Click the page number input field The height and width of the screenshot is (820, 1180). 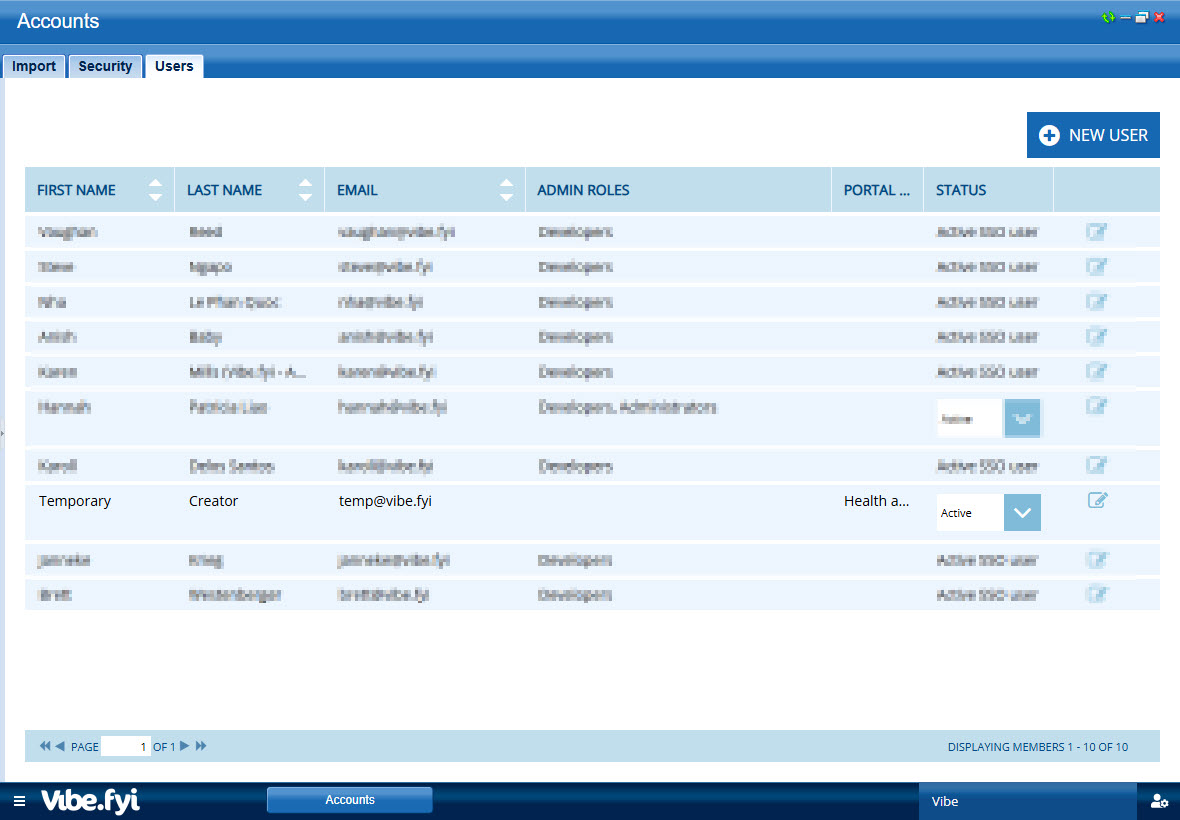[126, 746]
